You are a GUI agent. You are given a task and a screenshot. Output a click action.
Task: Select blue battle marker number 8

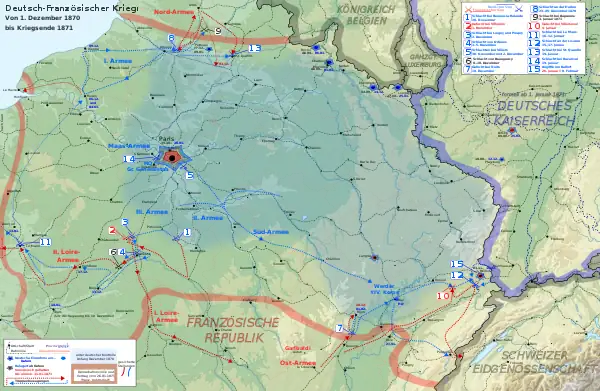pyautogui.click(x=171, y=38)
